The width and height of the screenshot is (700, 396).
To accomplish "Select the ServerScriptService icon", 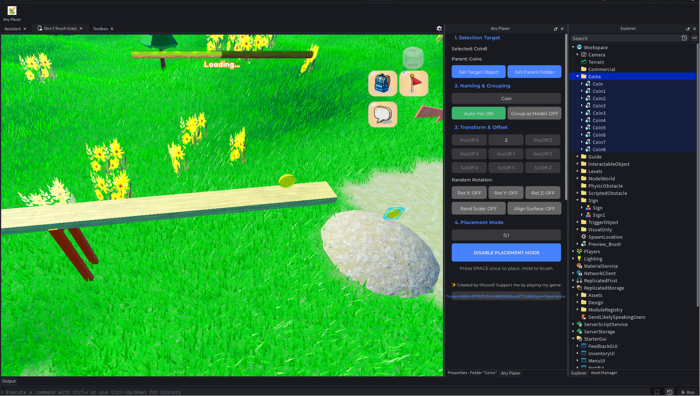I will (x=579, y=324).
